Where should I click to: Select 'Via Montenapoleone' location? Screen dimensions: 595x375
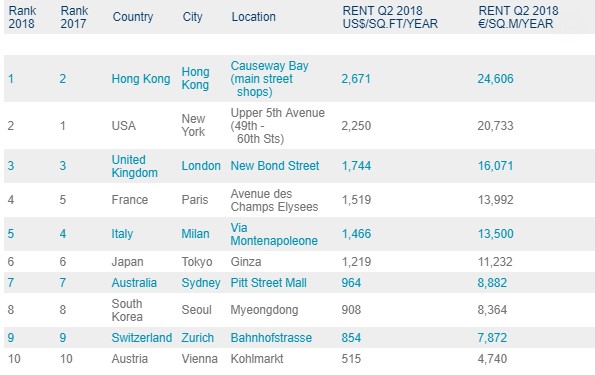pos(274,234)
